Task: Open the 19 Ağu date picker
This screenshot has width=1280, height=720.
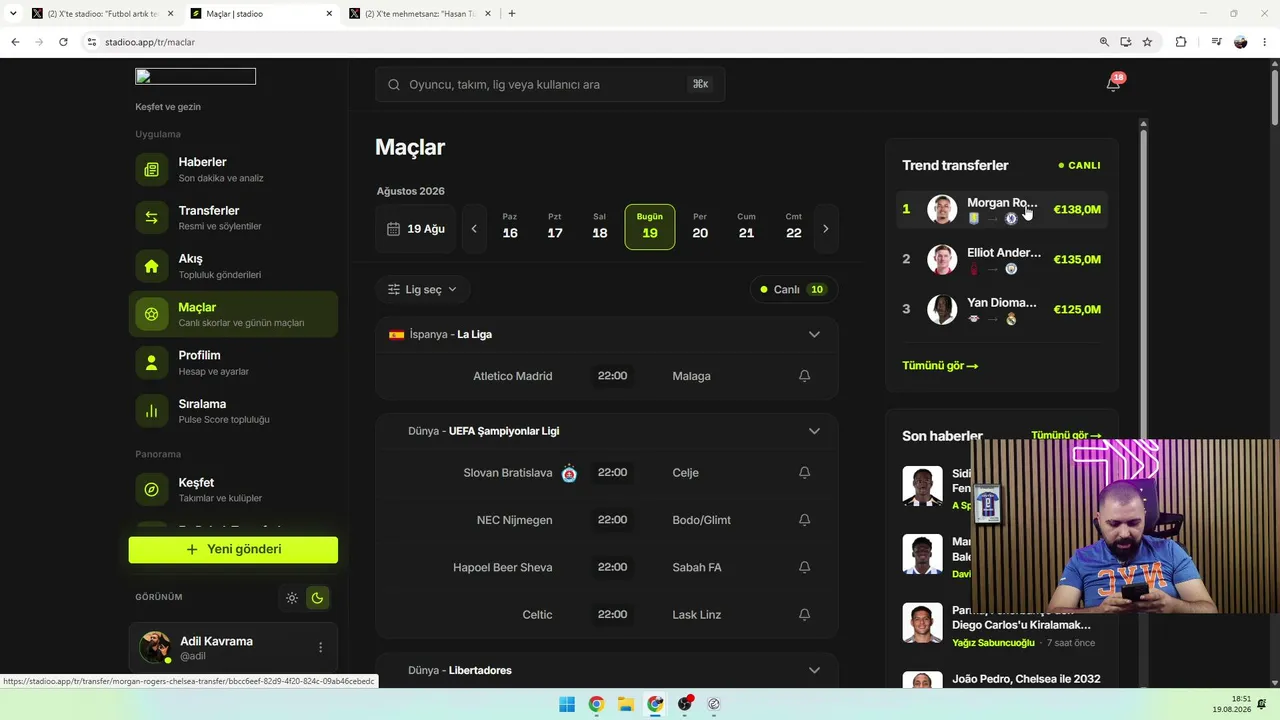Action: click(x=416, y=229)
